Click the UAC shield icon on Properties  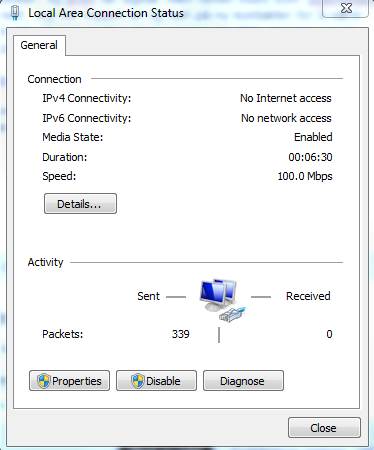pos(44,381)
